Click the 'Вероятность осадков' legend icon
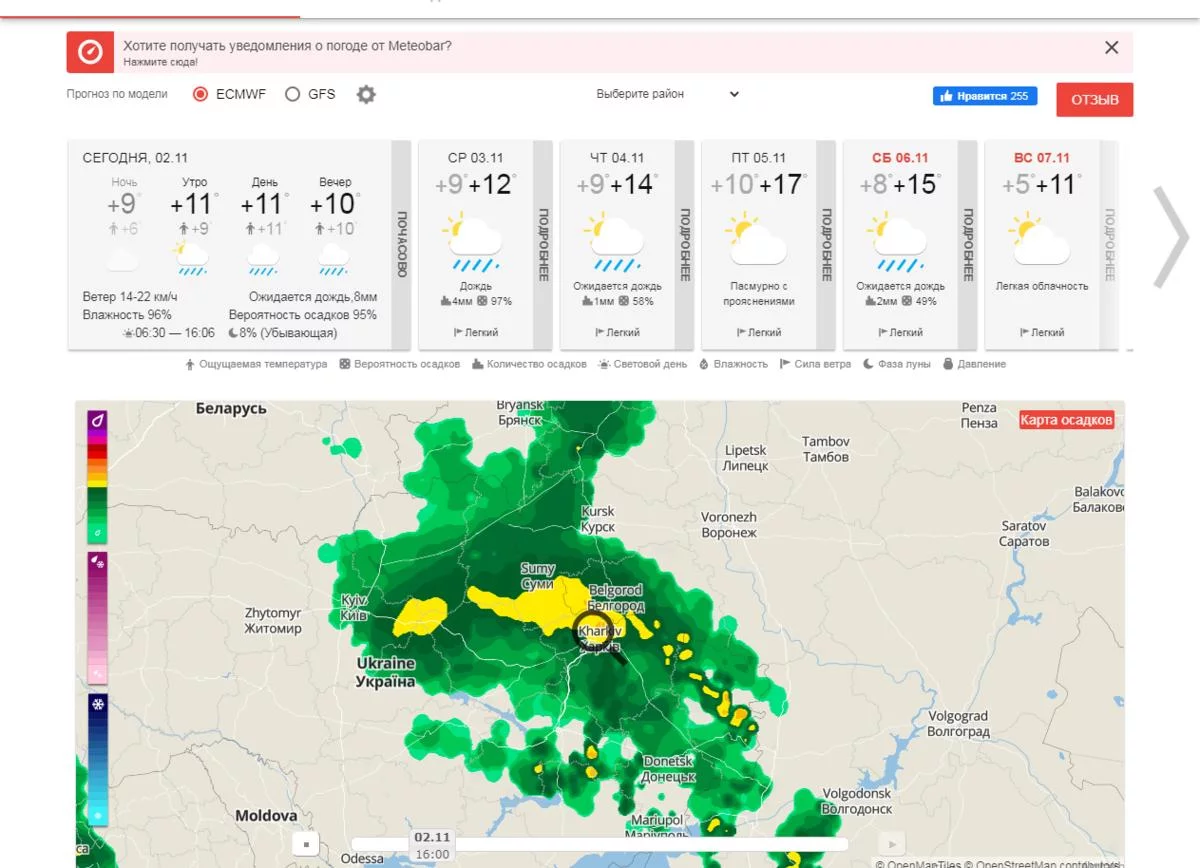Viewport: 1200px width, 868px height. pos(345,364)
